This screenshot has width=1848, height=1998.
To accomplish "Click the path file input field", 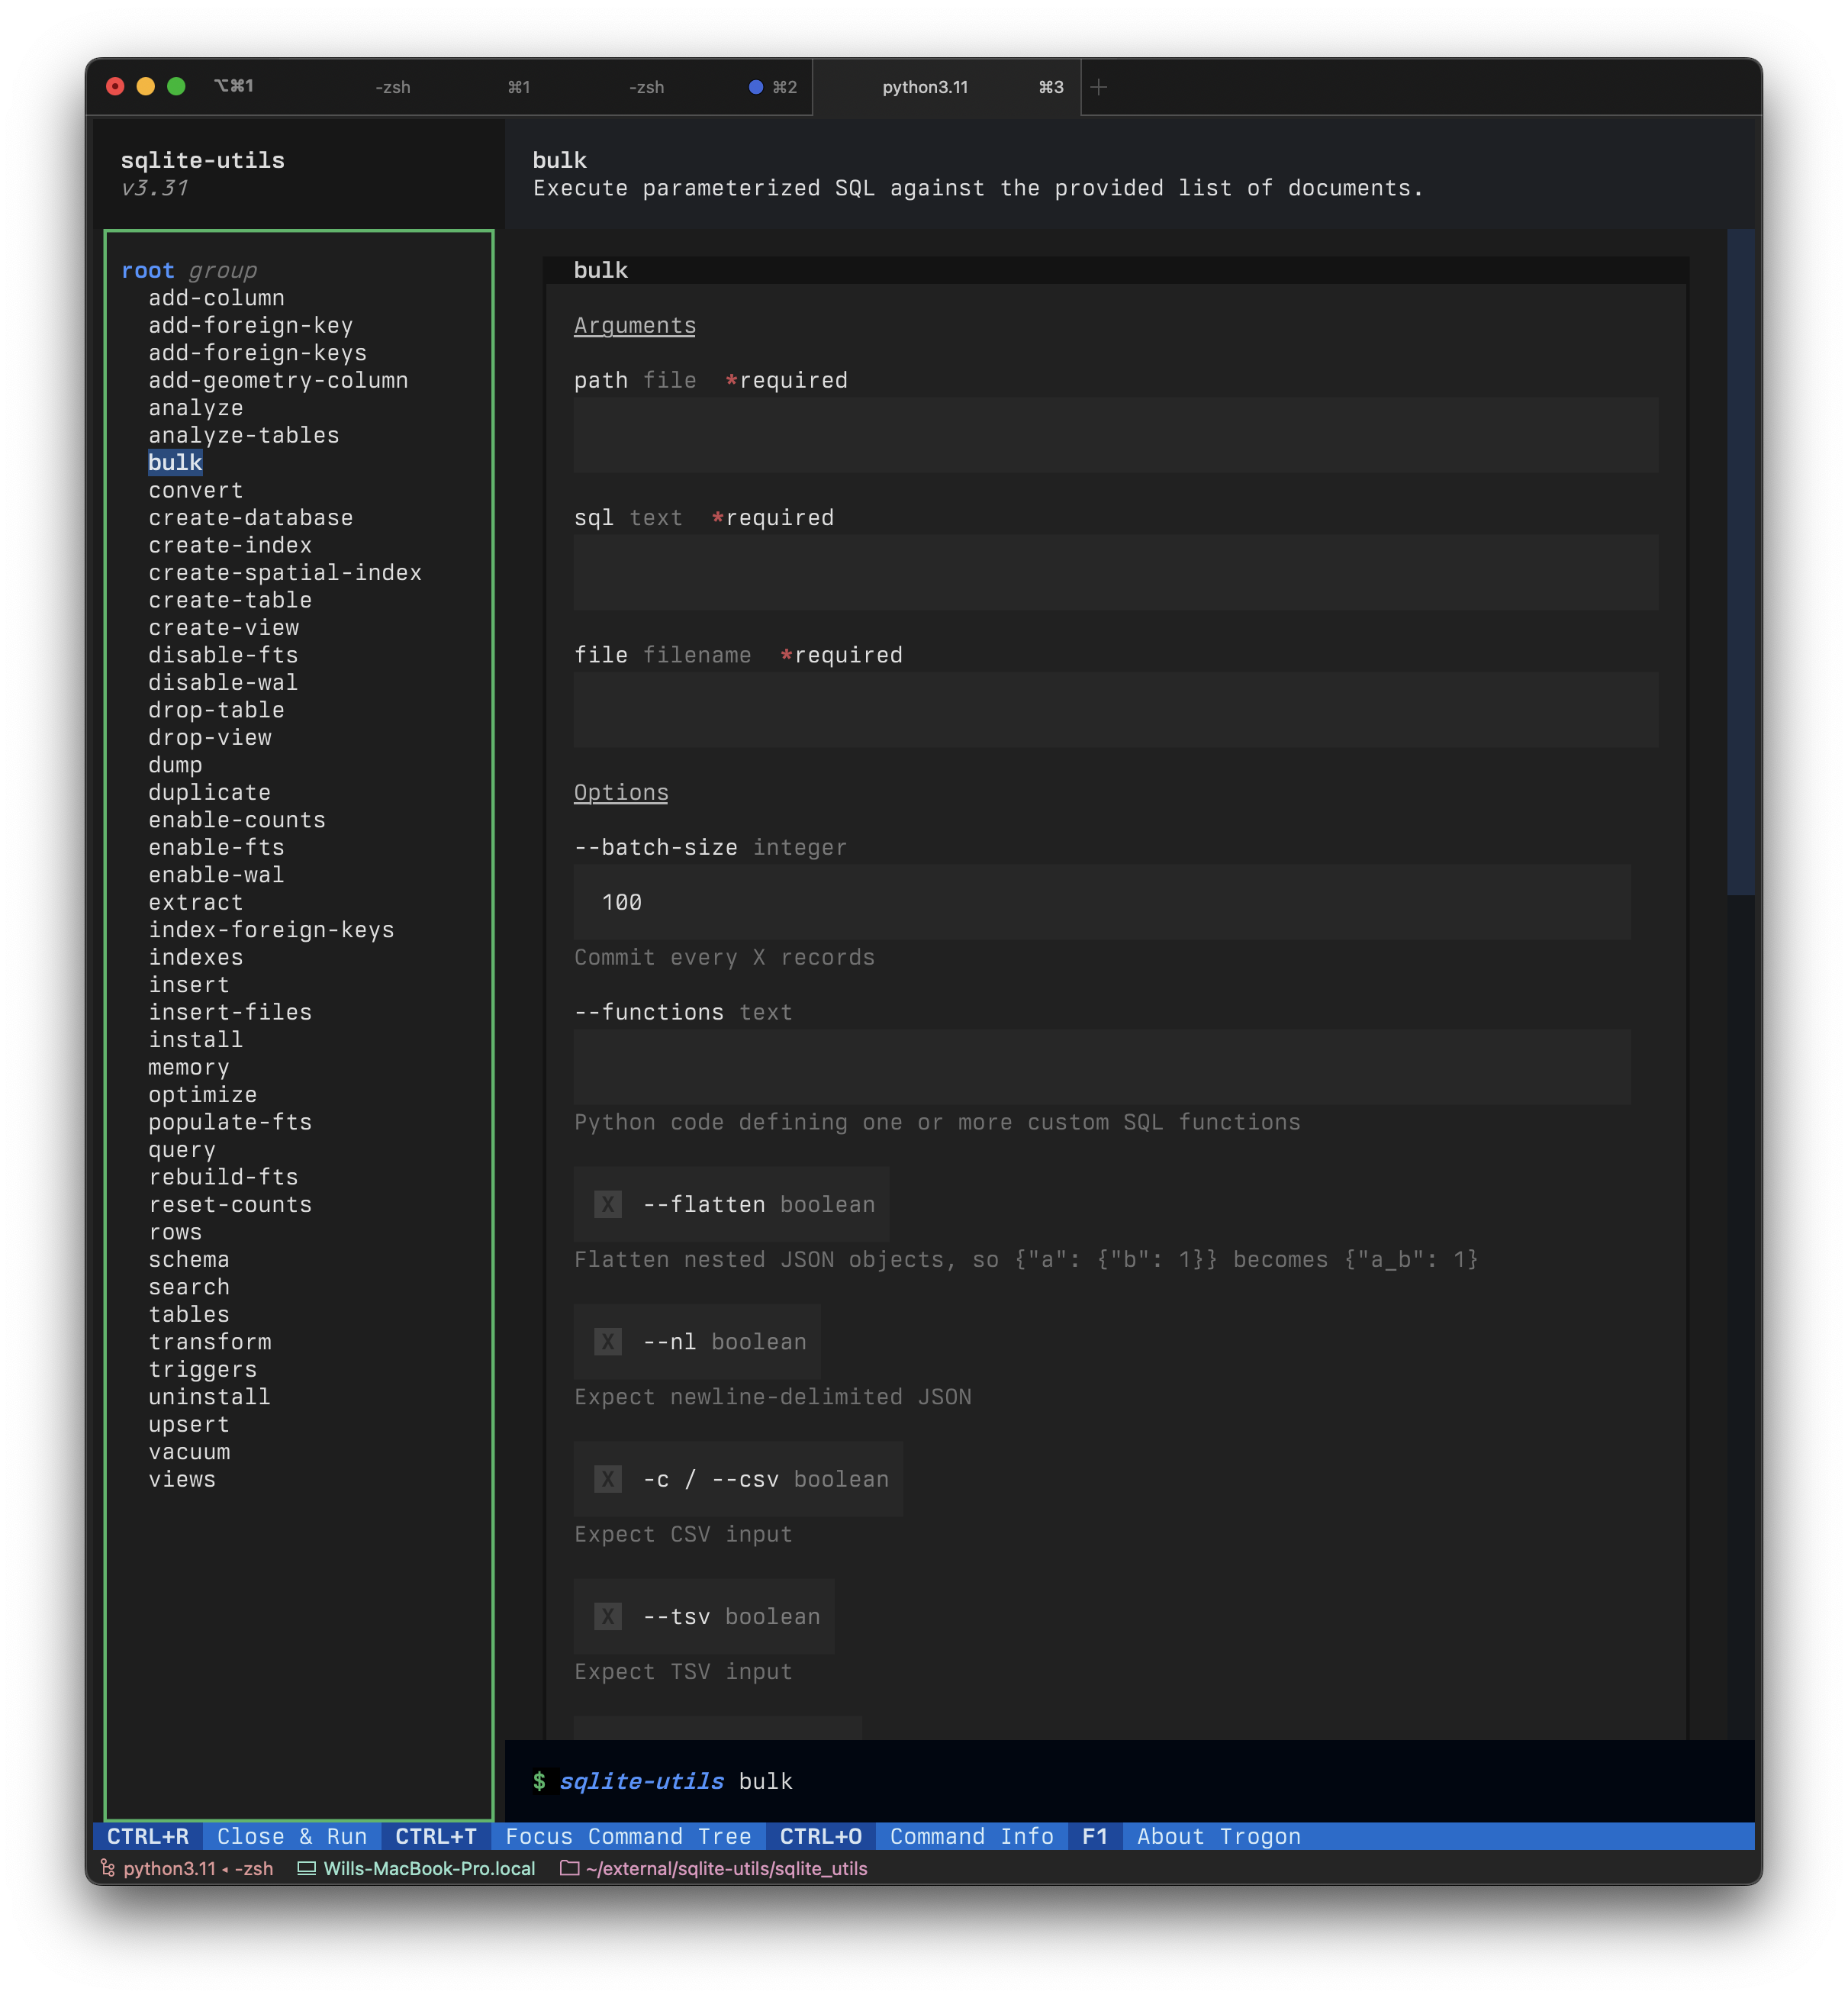I will [1115, 435].
